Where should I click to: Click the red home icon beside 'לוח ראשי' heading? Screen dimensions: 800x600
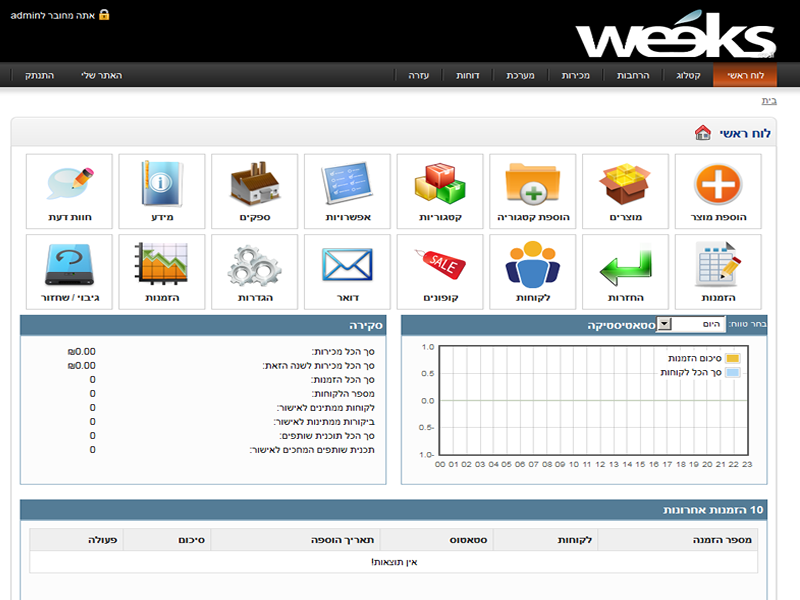pyautogui.click(x=703, y=133)
